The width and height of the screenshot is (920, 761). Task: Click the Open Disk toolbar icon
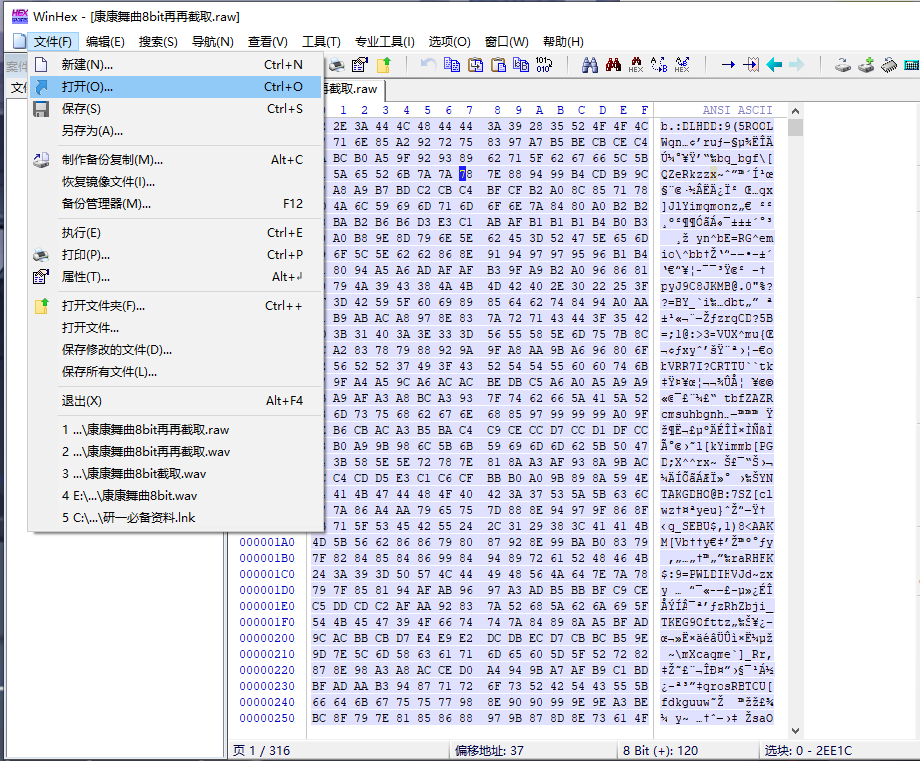(x=843, y=65)
